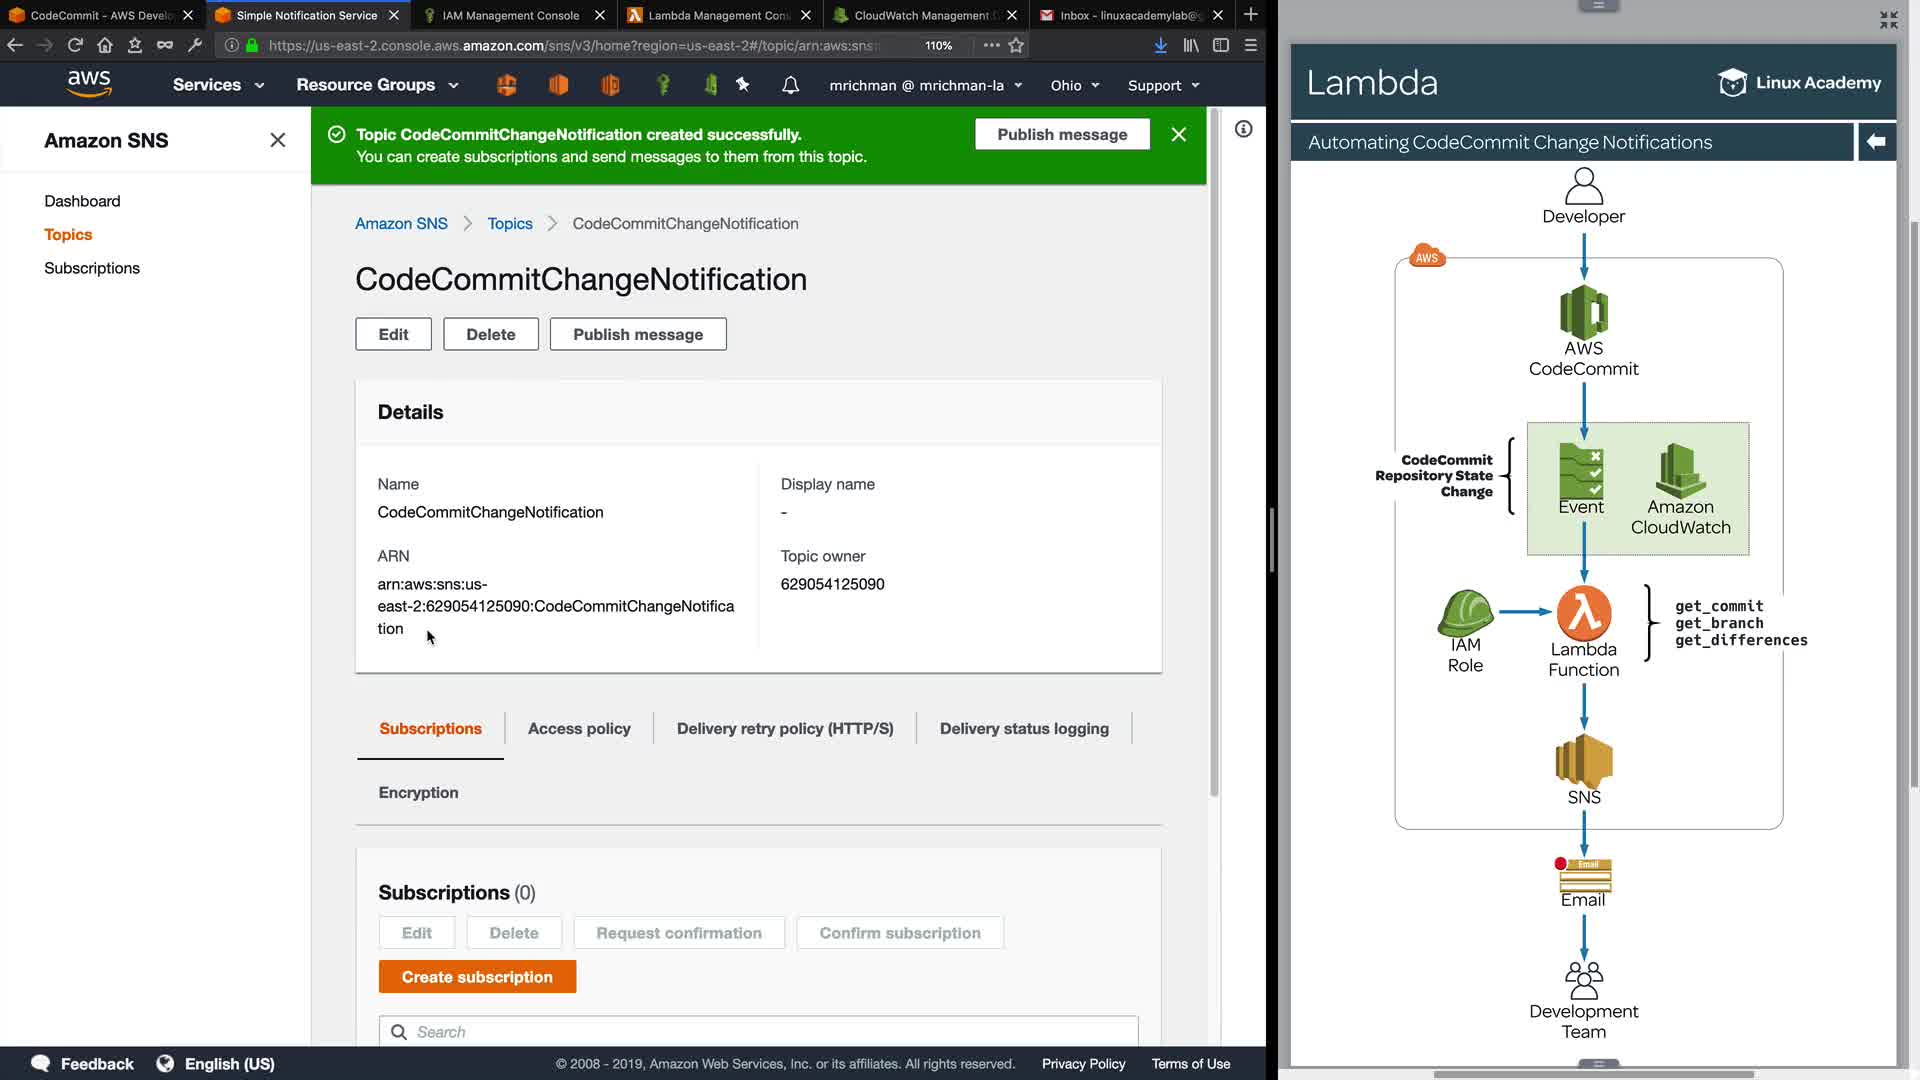Bookmark page with star icon
The height and width of the screenshot is (1080, 1920).
(1016, 45)
